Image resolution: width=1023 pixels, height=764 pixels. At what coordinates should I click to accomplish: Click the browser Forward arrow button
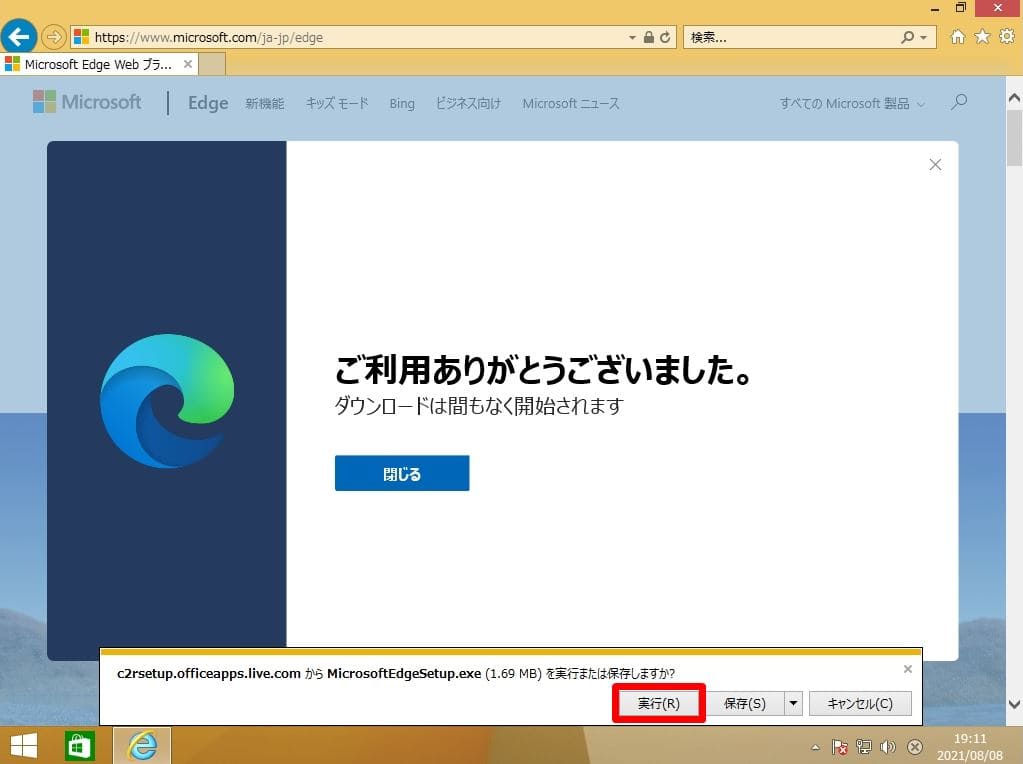pos(53,37)
